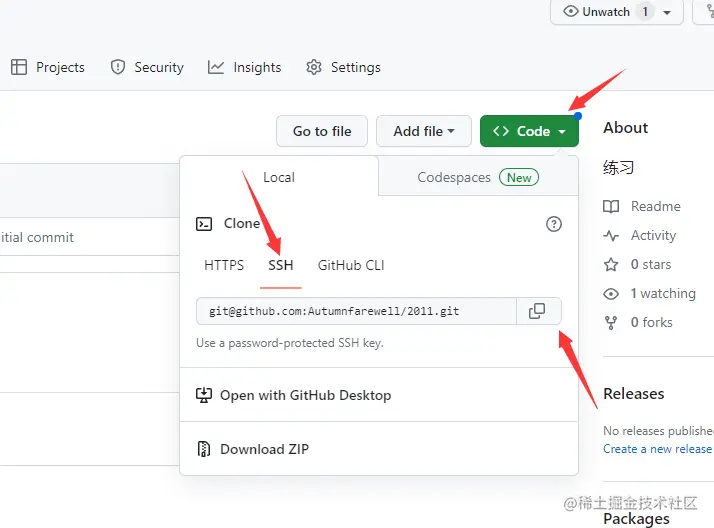714x528 pixels.
Task: Click the SSH clone URL field
Action: (357, 311)
